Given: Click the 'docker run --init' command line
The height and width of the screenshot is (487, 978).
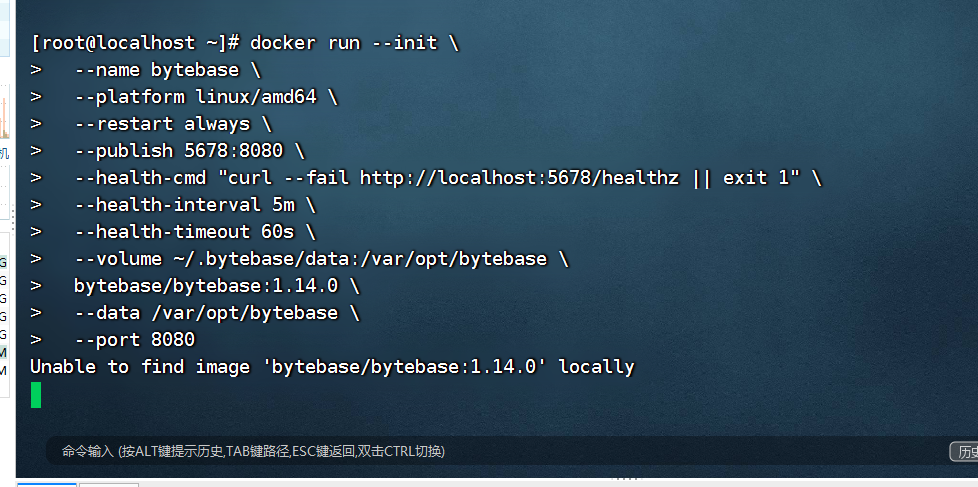Looking at the screenshot, I should tap(244, 43).
